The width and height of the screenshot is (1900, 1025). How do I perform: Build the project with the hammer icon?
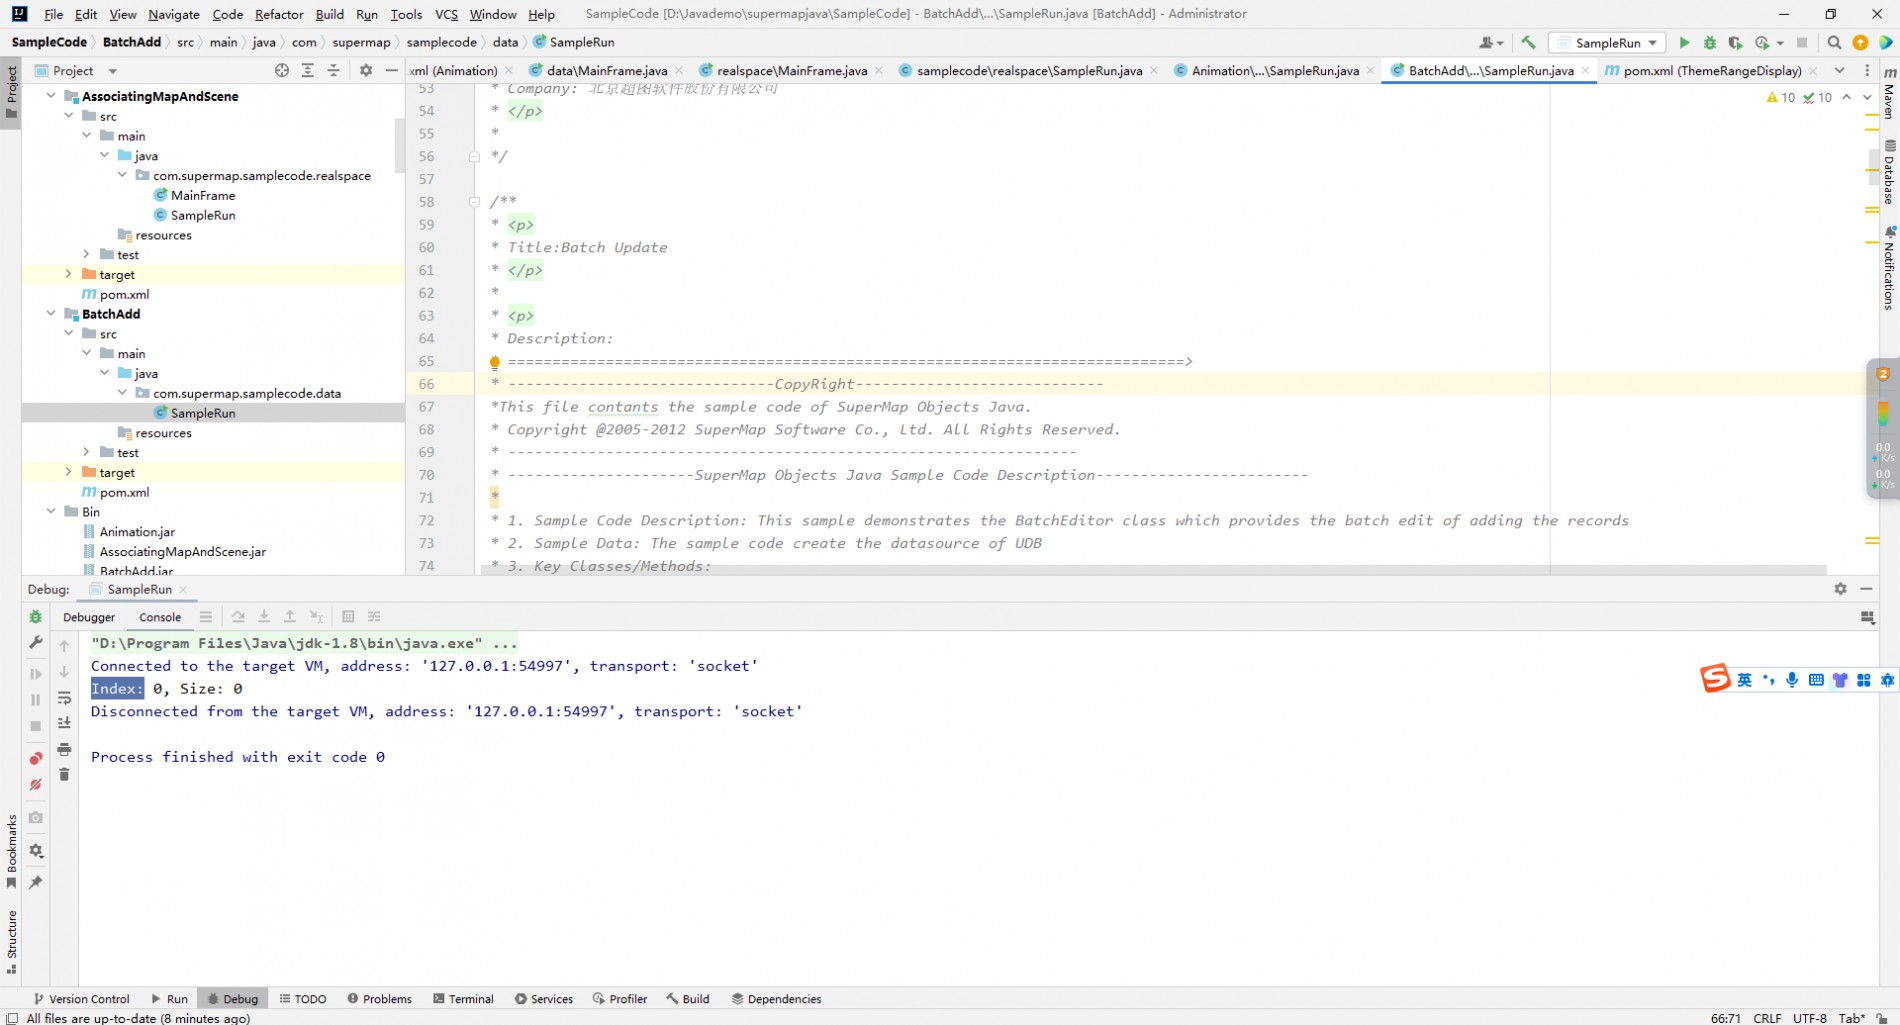(x=1528, y=43)
